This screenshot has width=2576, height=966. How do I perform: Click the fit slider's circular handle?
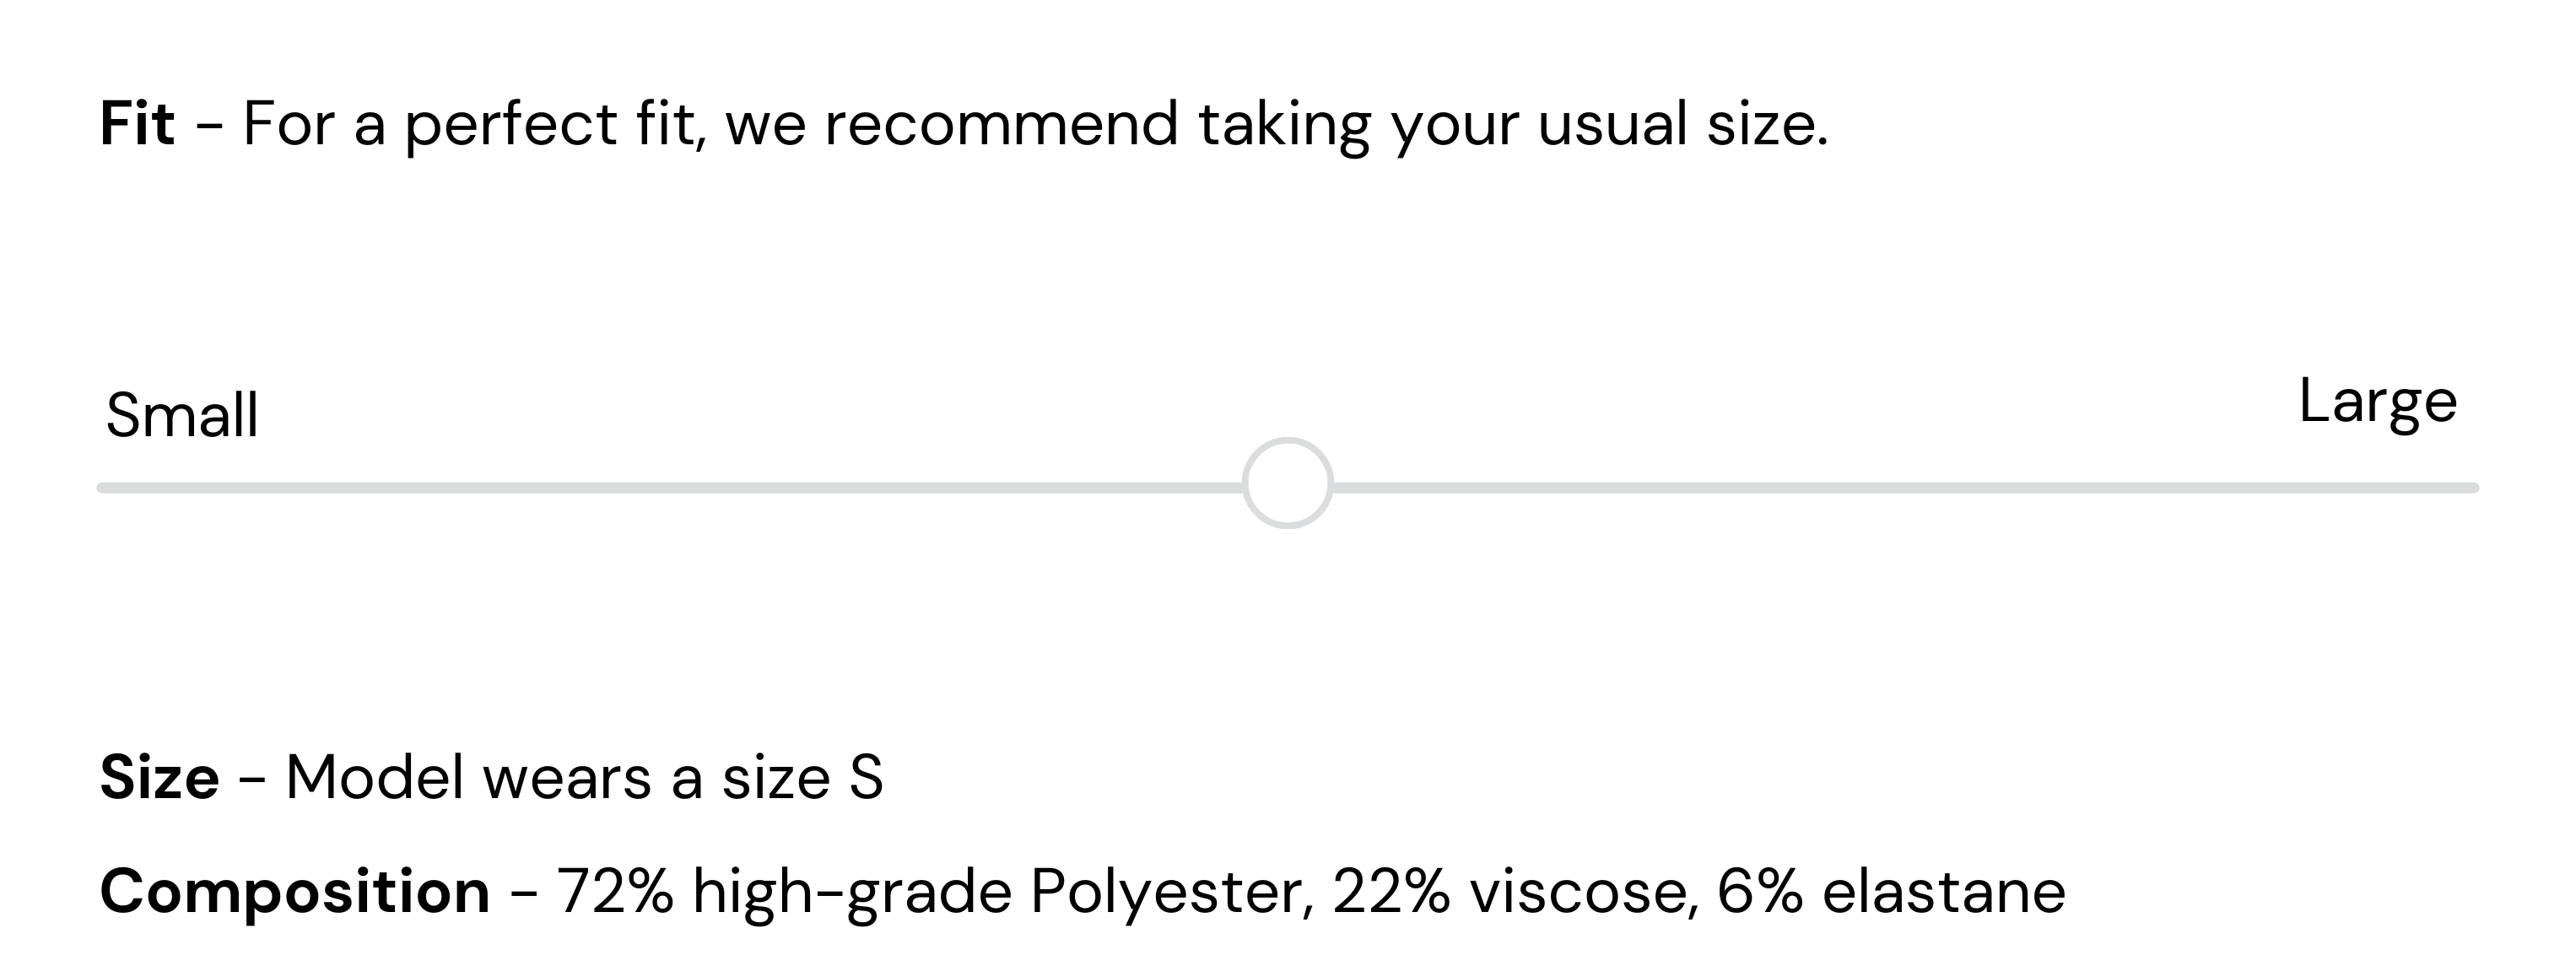pyautogui.click(x=1287, y=483)
